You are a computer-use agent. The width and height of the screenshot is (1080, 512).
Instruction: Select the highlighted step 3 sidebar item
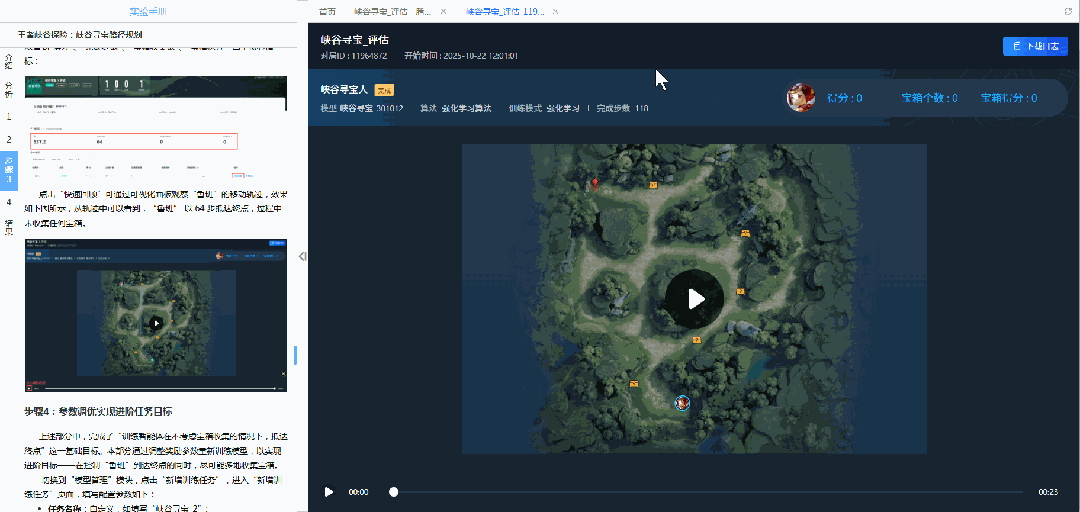[9, 170]
